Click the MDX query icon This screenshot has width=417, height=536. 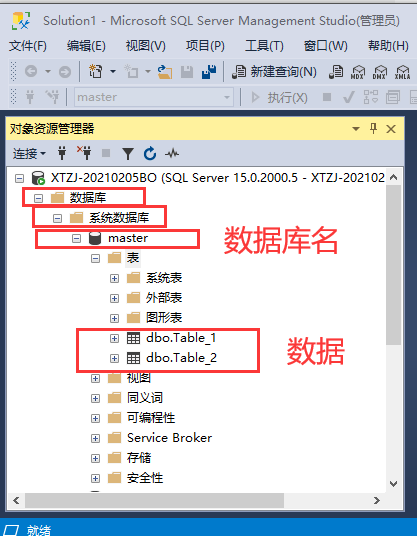[x=358, y=72]
